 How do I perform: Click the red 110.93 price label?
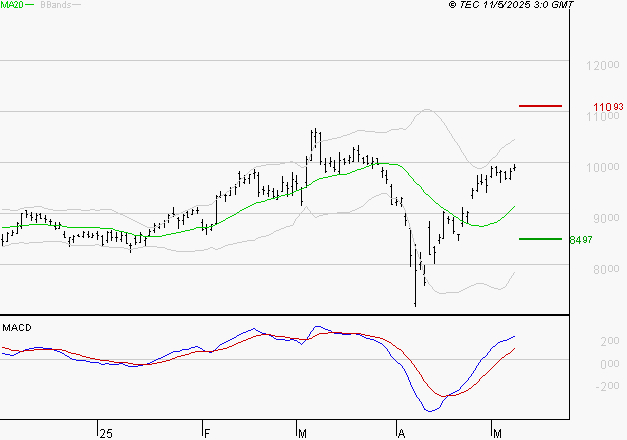click(x=608, y=107)
